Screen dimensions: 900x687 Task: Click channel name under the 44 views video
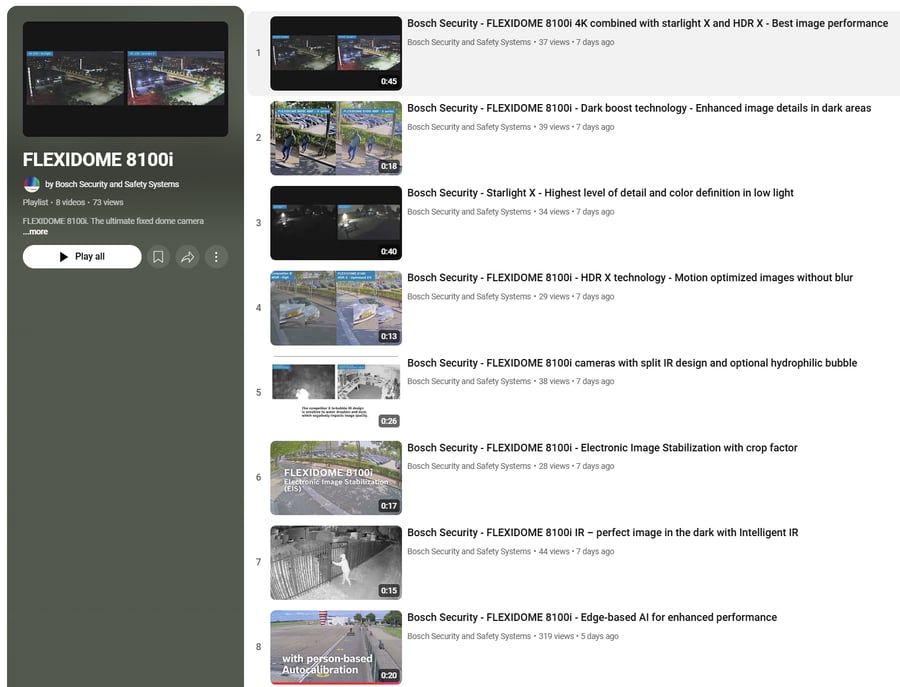[469, 552]
